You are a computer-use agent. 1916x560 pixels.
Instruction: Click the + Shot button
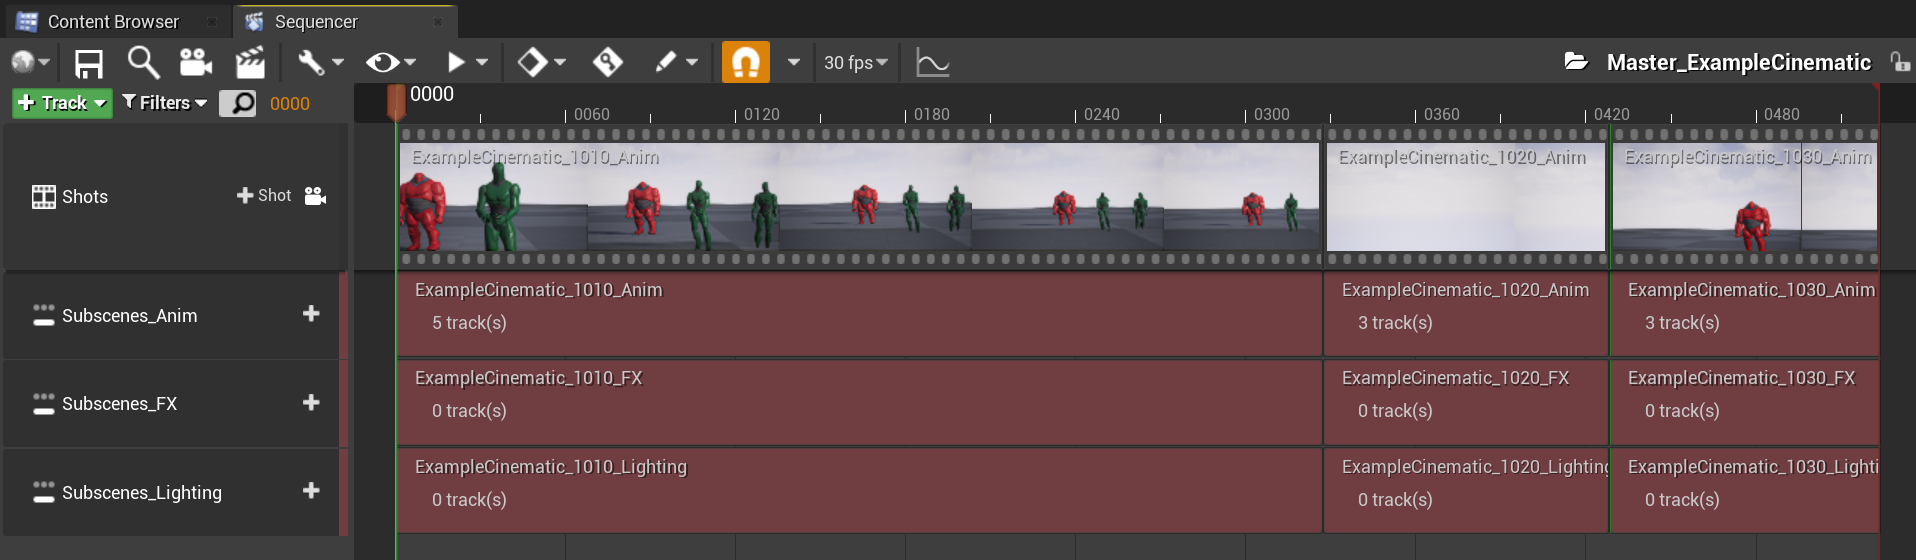(264, 196)
